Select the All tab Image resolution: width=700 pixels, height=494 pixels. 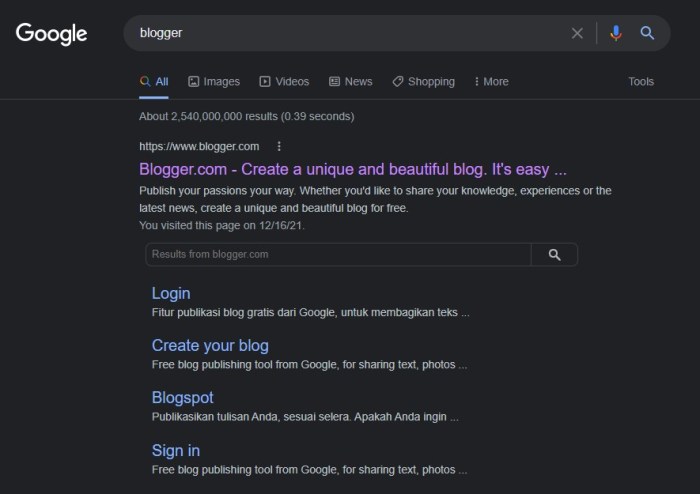tap(154, 82)
